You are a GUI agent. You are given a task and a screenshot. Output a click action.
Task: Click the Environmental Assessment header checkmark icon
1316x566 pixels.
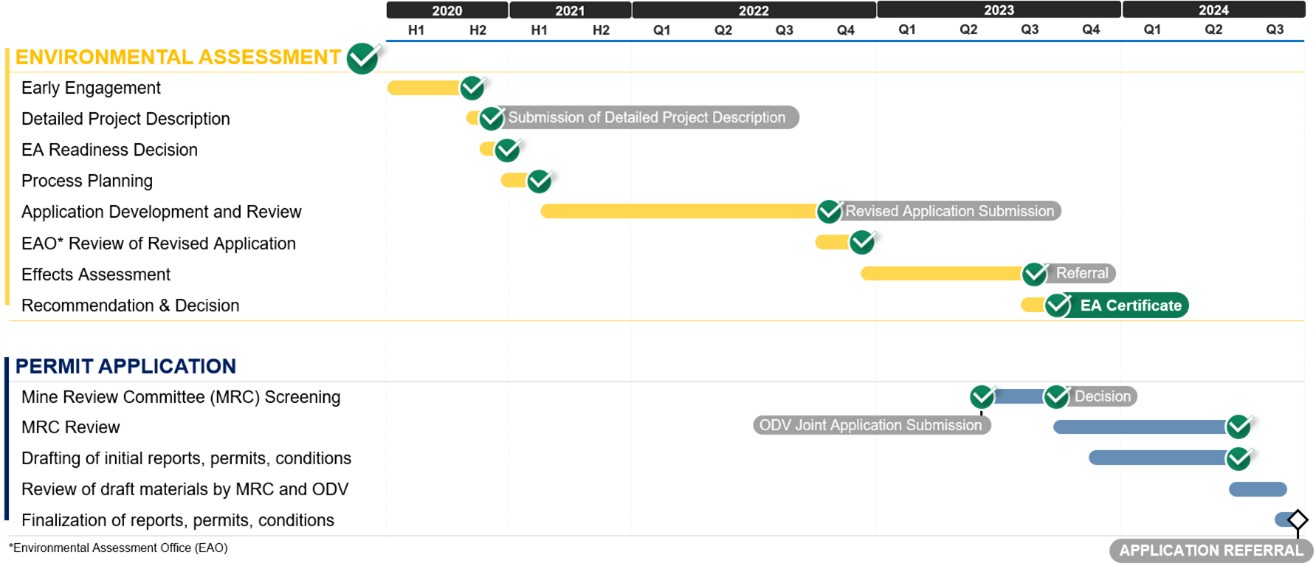click(x=362, y=59)
